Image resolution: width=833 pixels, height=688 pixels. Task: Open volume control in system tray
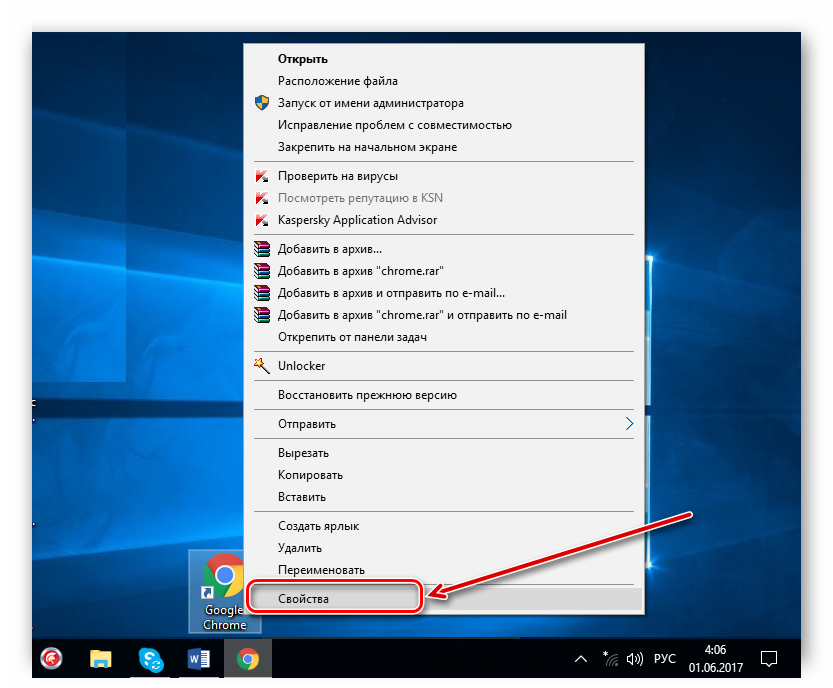(634, 659)
